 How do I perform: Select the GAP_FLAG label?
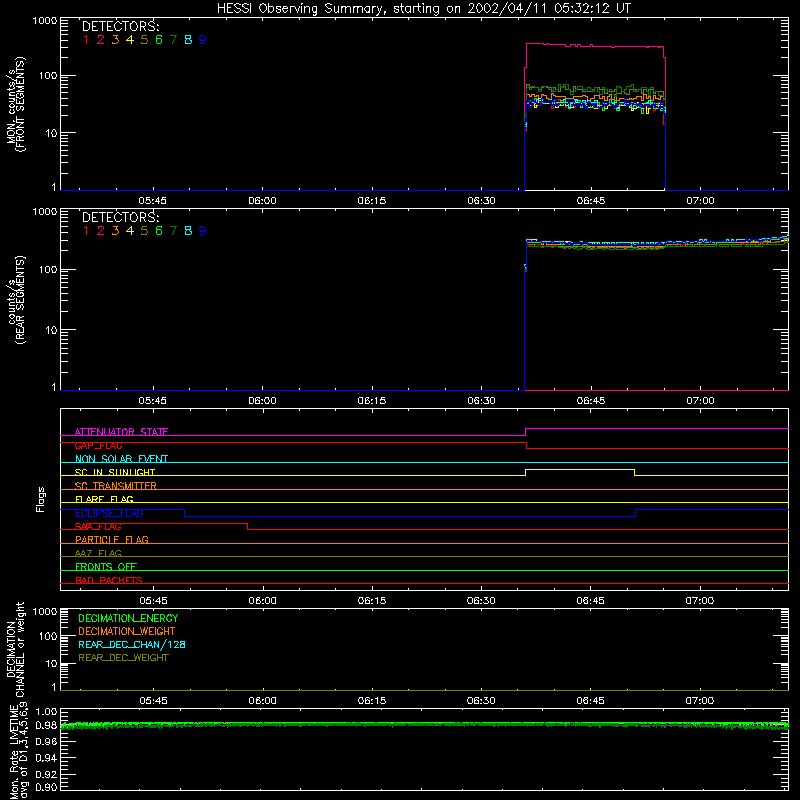coord(98,445)
